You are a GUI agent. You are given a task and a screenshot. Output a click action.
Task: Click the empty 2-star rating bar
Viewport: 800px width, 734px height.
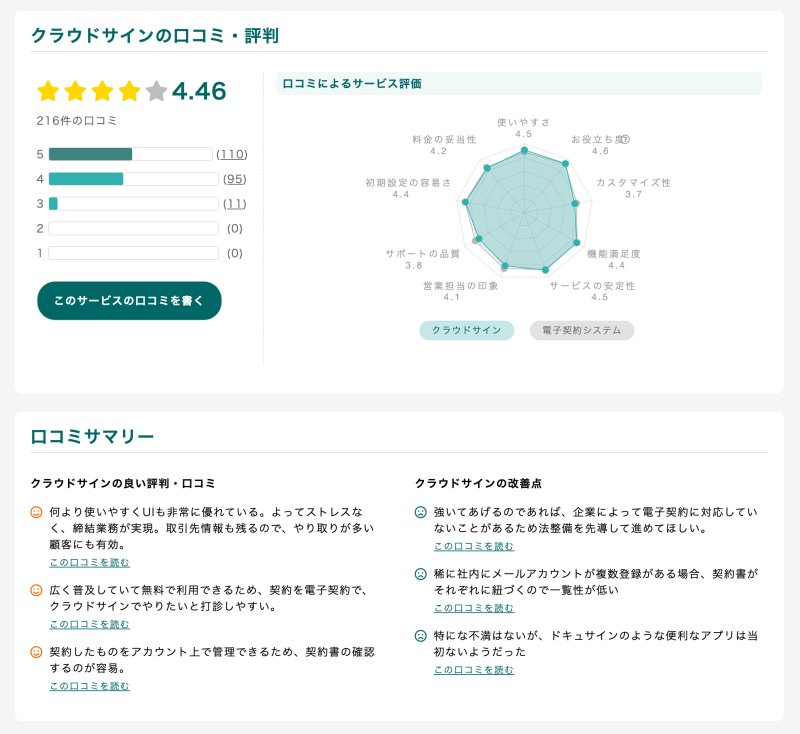134,229
